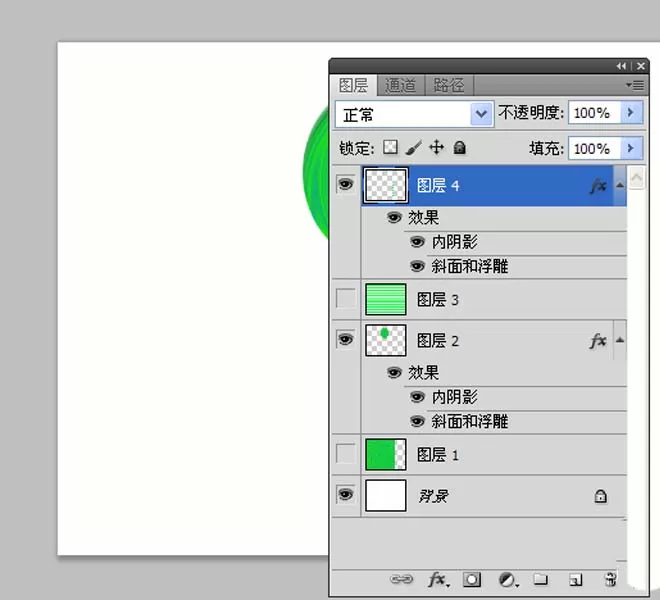Toggle 效果 visibility under 图层 4
Screen dimensions: 660x600
click(x=394, y=217)
